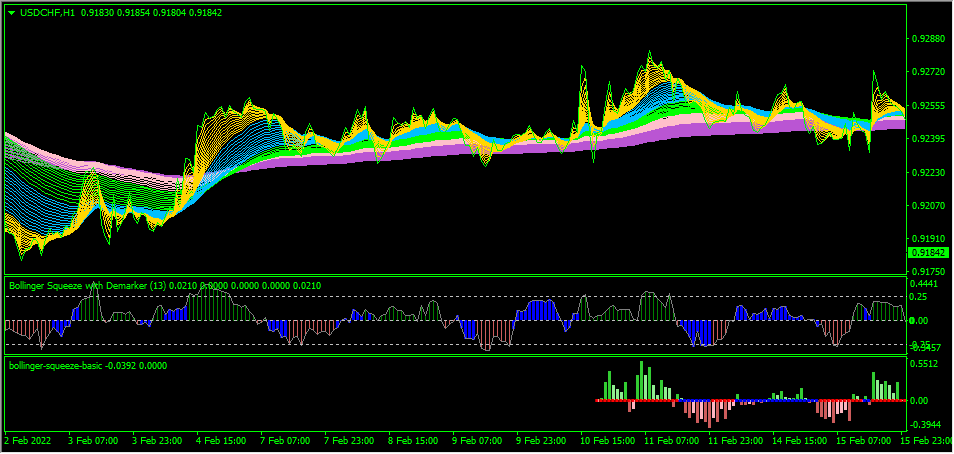Click the 4 Feb 15:00 time label

pos(221,440)
